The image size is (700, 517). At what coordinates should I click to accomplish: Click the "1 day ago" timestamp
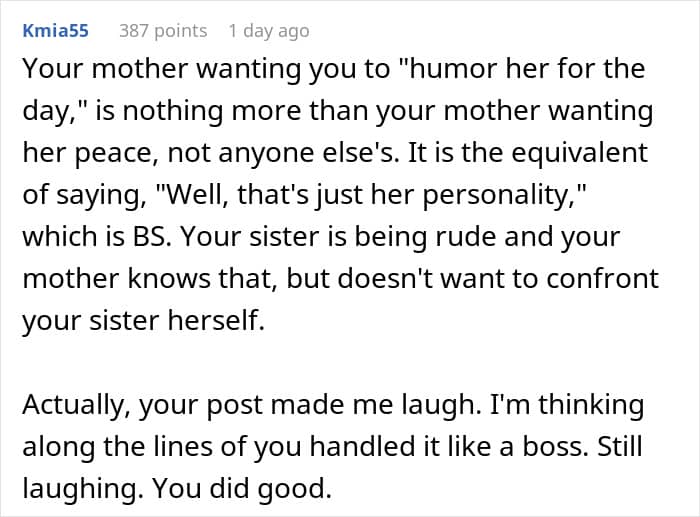pos(268,31)
